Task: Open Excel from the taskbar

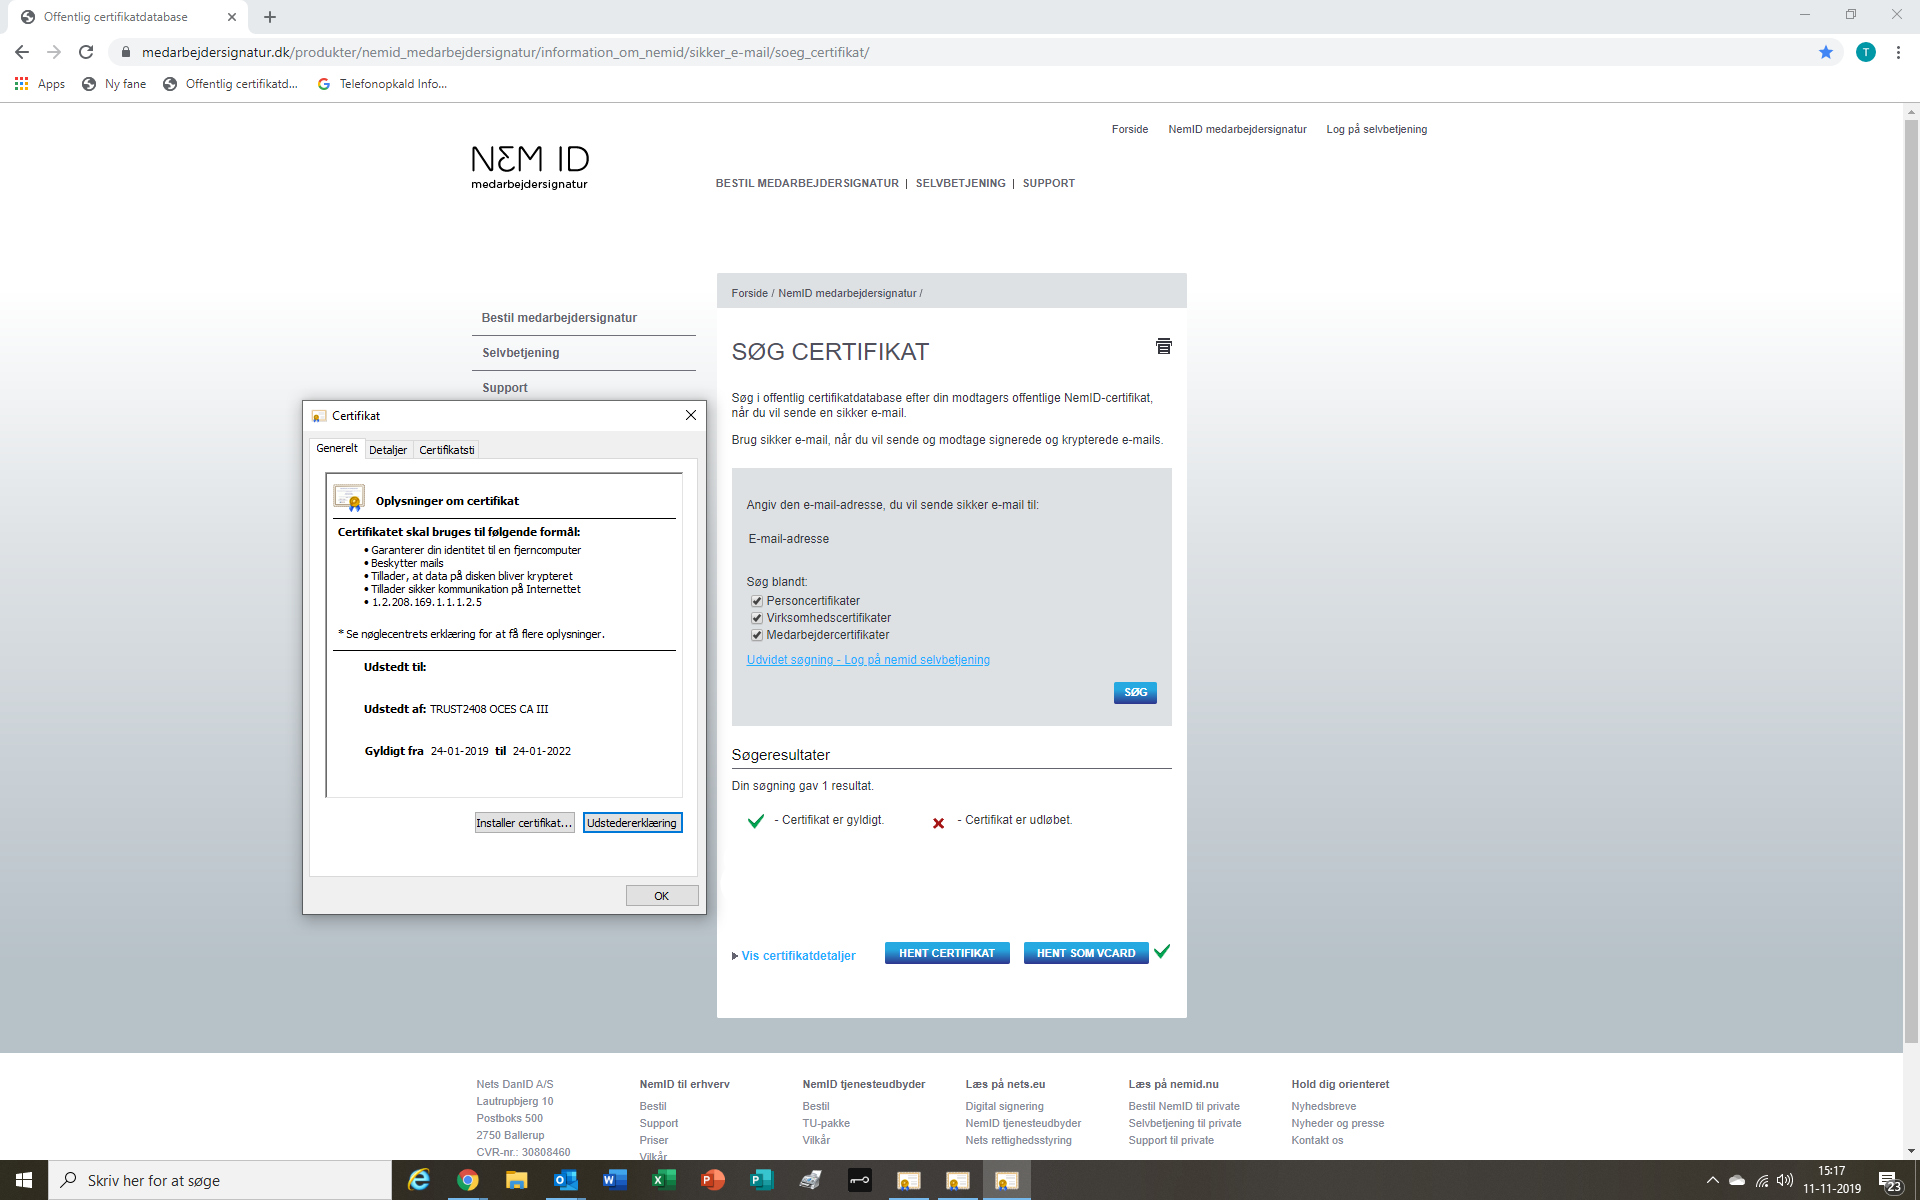Action: [x=663, y=1180]
